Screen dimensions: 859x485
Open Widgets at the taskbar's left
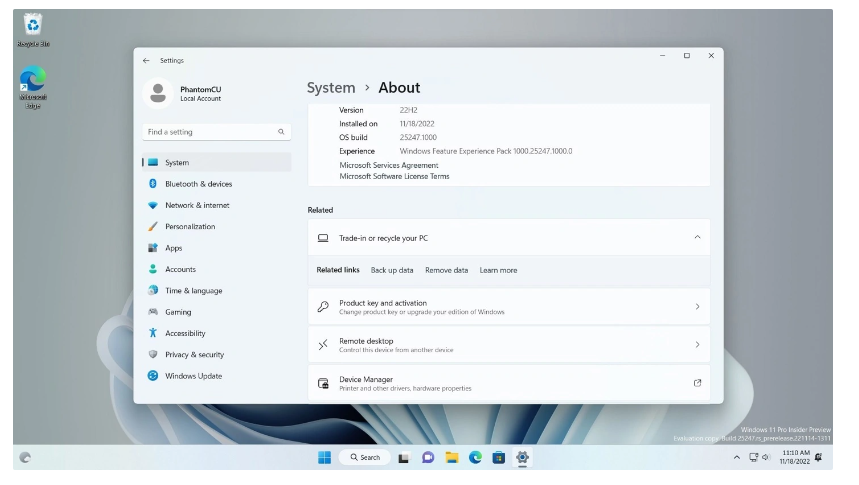25,458
